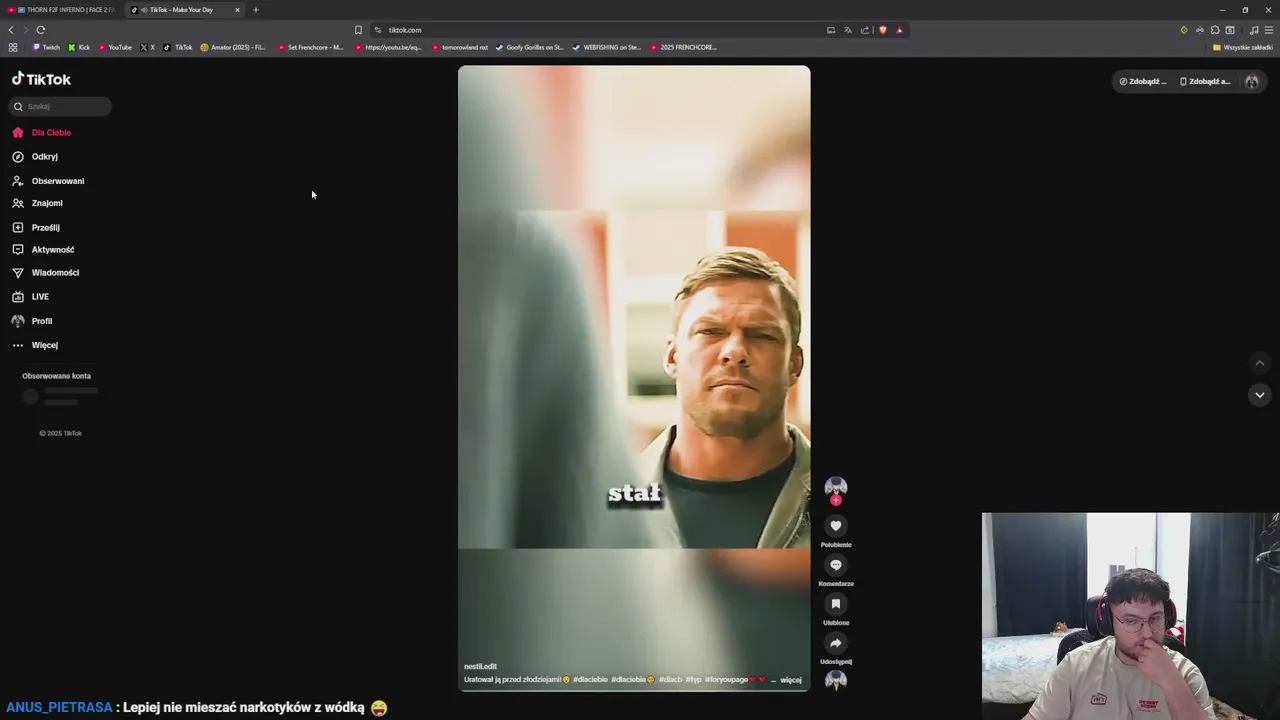Follow creator via red plus badge

836,500
